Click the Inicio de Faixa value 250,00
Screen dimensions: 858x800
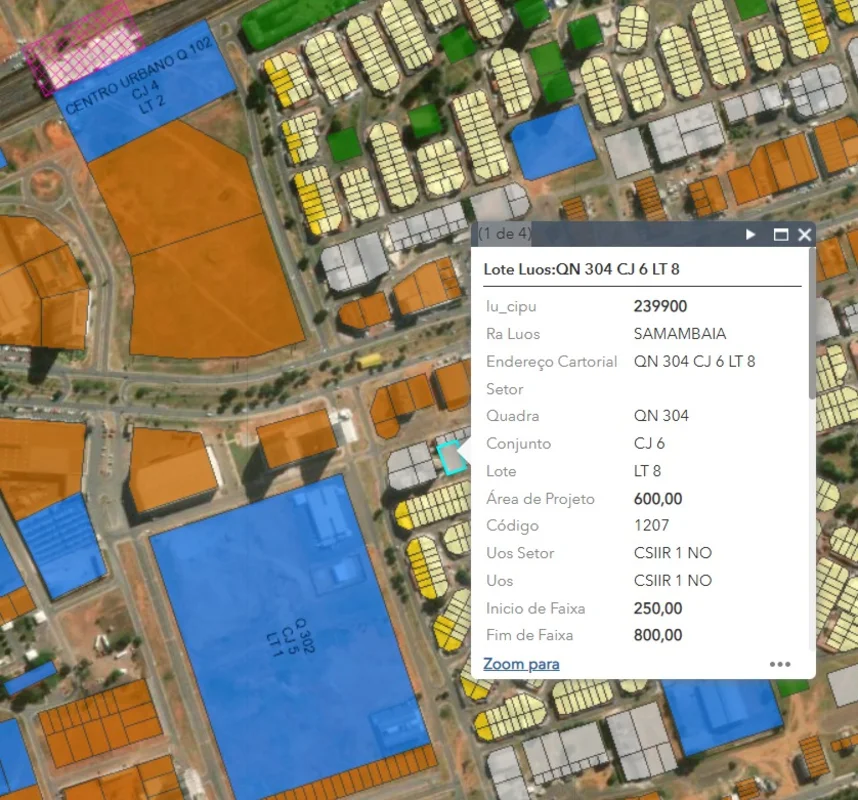point(658,608)
